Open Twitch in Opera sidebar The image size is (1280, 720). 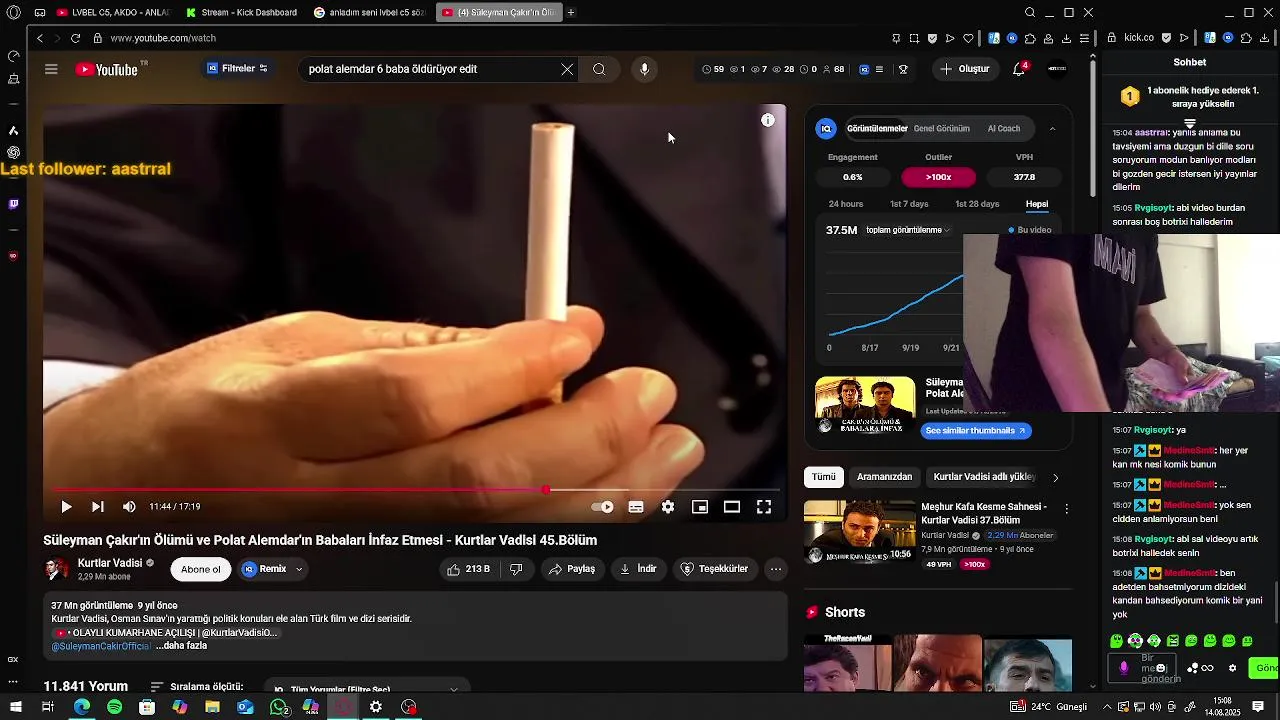[13, 204]
